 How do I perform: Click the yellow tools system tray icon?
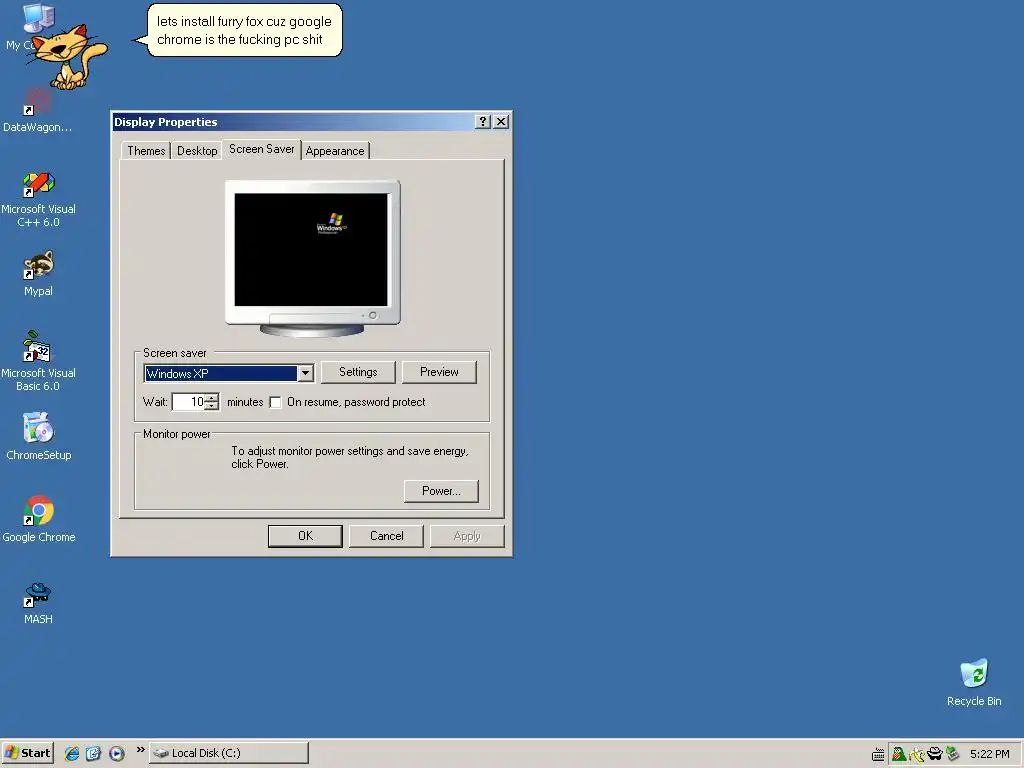pos(917,754)
